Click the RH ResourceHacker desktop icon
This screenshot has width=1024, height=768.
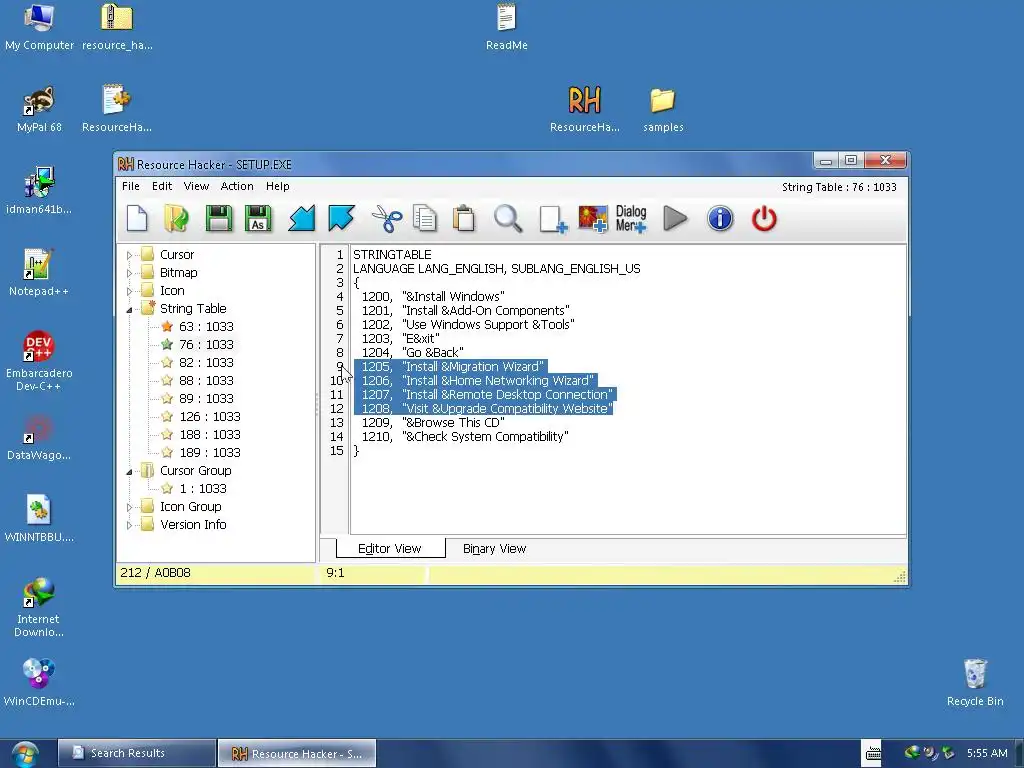[x=584, y=109]
